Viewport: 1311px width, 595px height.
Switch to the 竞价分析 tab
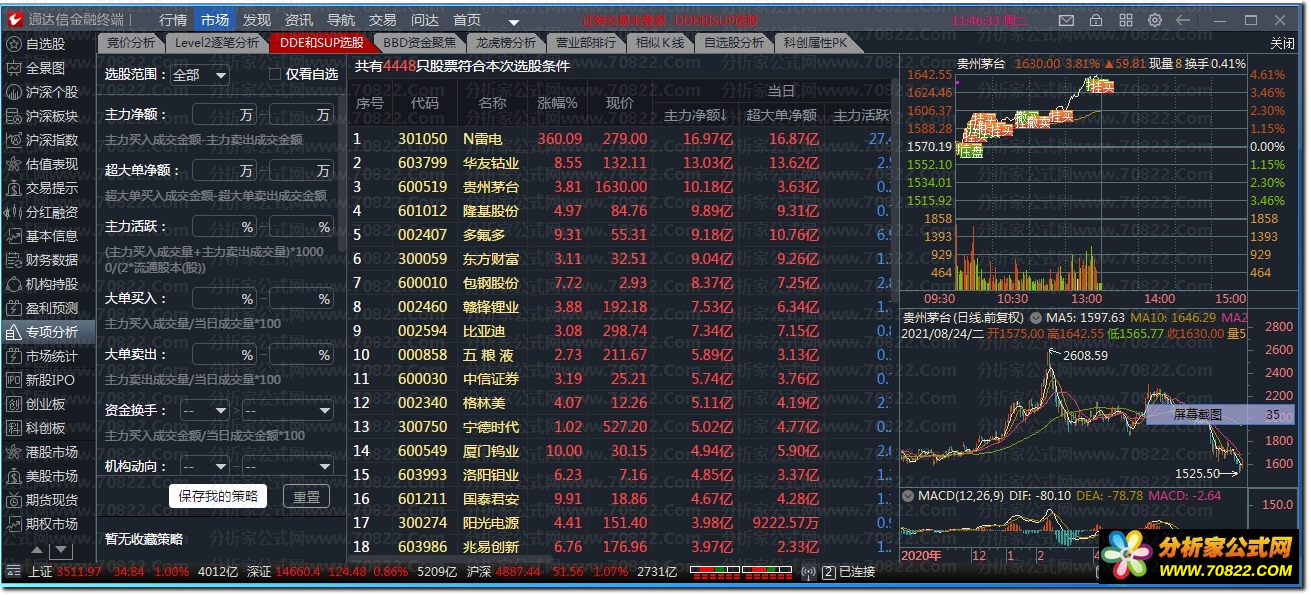tap(131, 43)
